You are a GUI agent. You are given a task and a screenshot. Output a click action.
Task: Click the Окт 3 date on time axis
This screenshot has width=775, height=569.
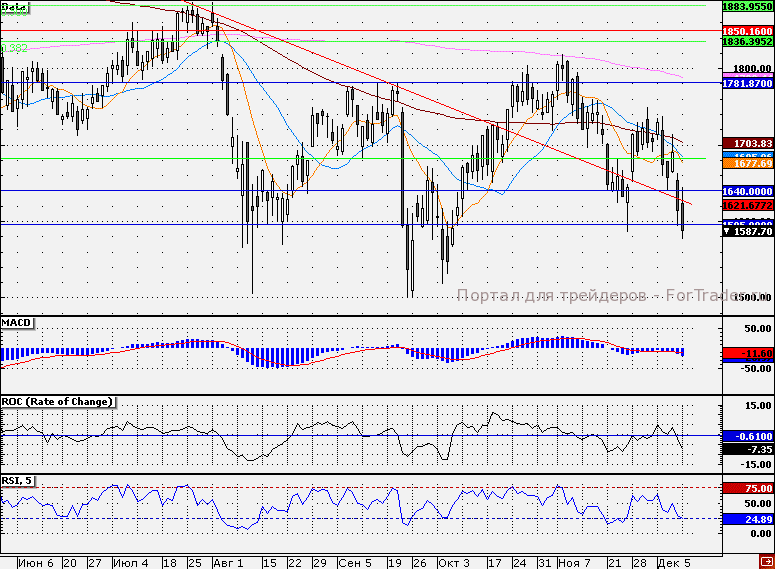(455, 563)
